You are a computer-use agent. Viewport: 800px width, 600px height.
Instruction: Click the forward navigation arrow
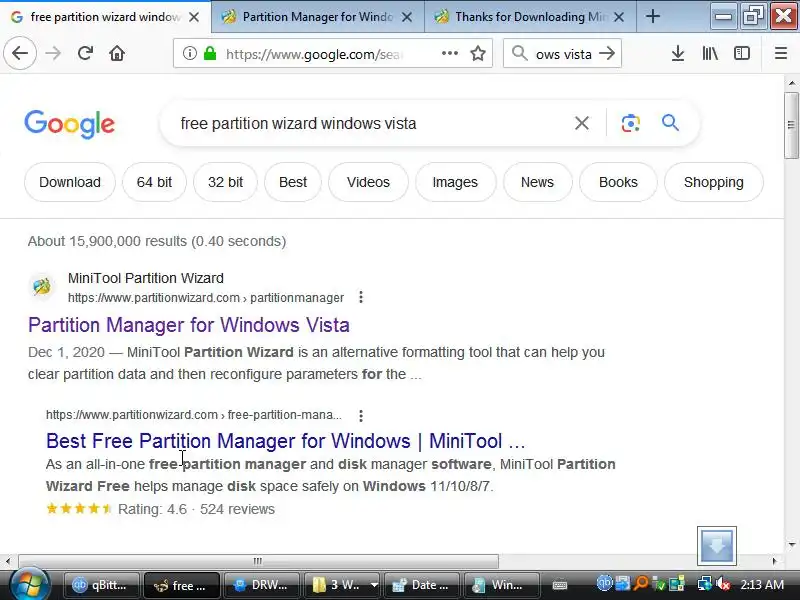53,53
